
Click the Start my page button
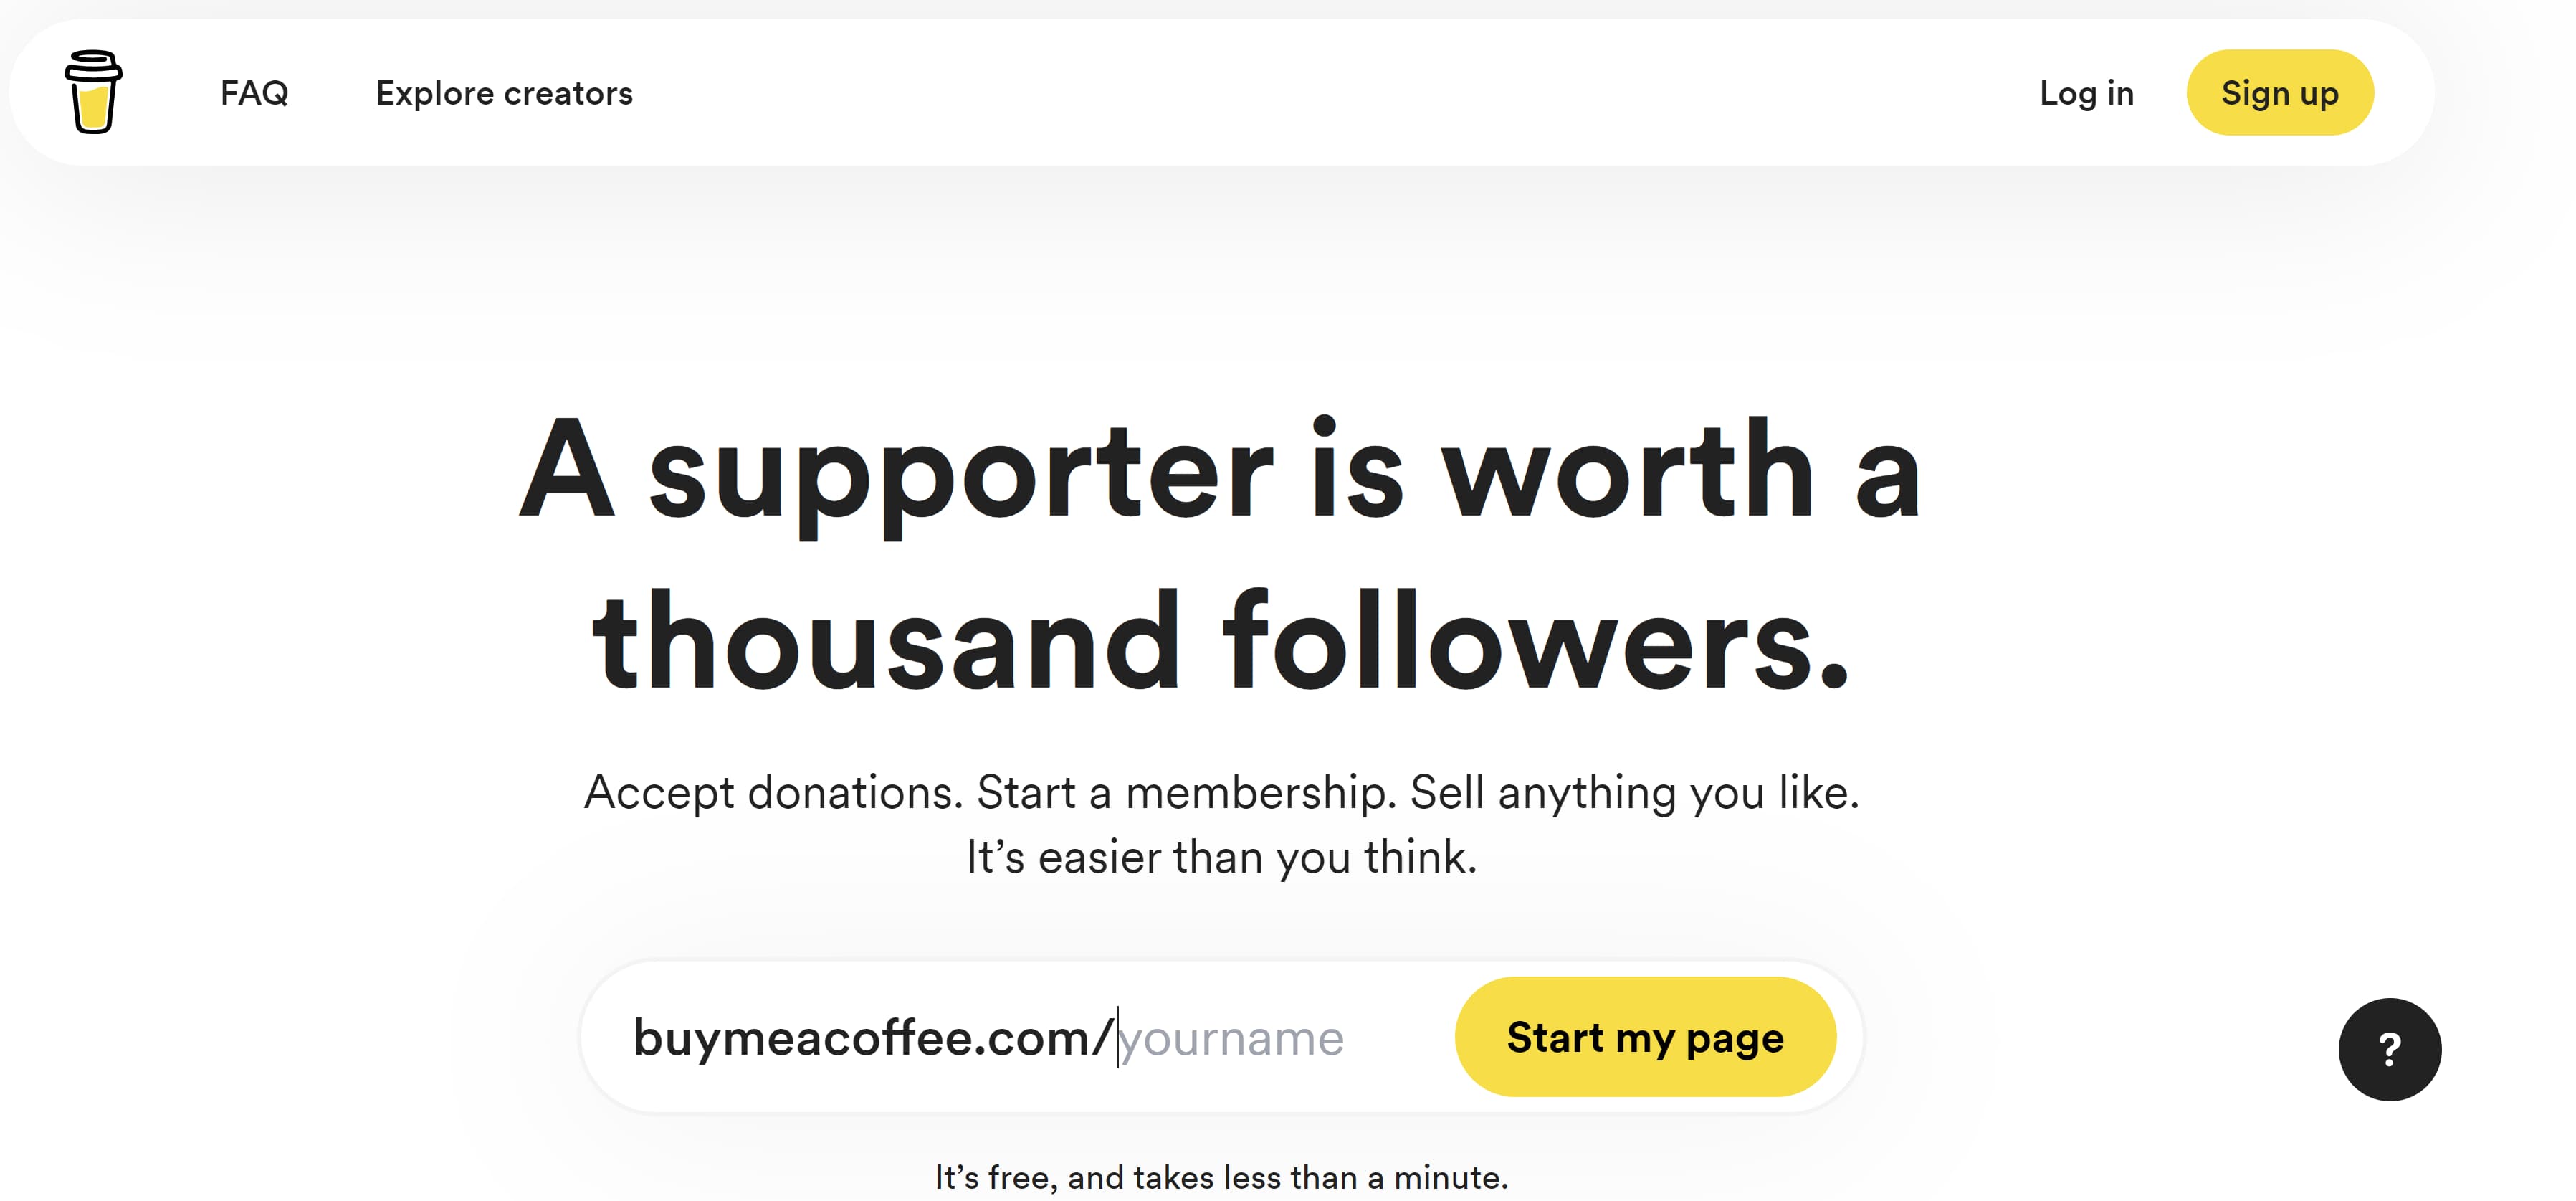coord(1644,1037)
